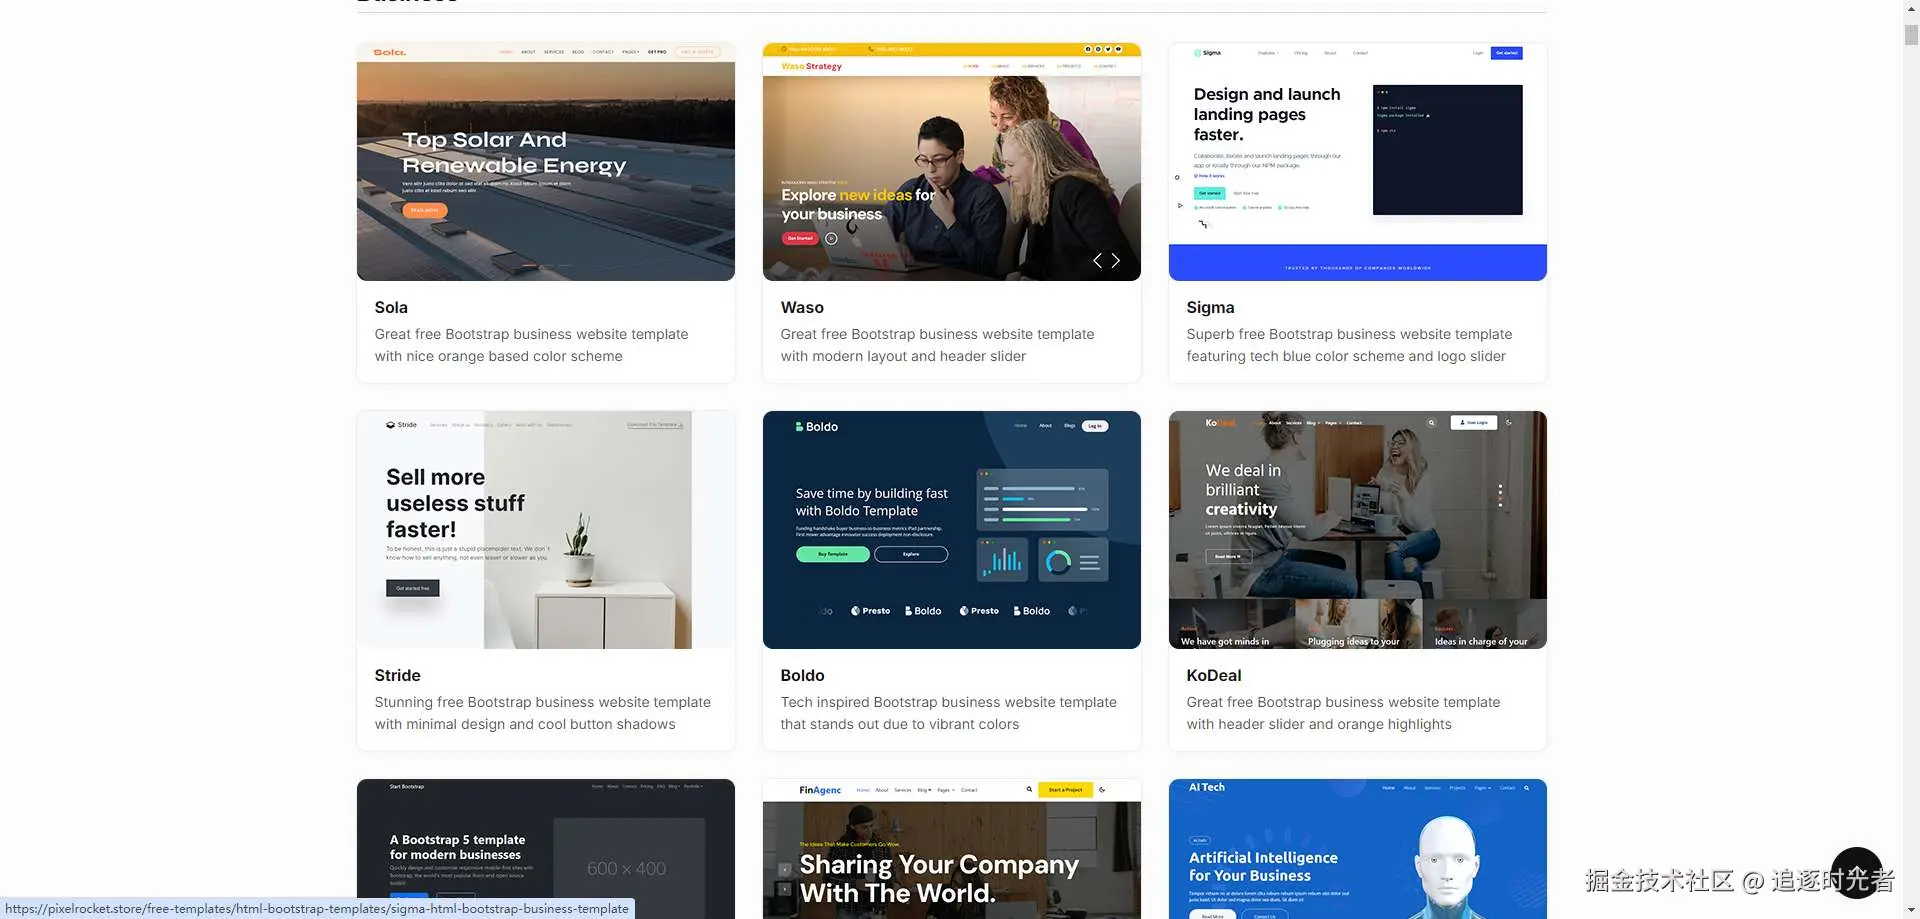Go to the Stride template title
This screenshot has height=919, width=1920.
[x=398, y=676]
